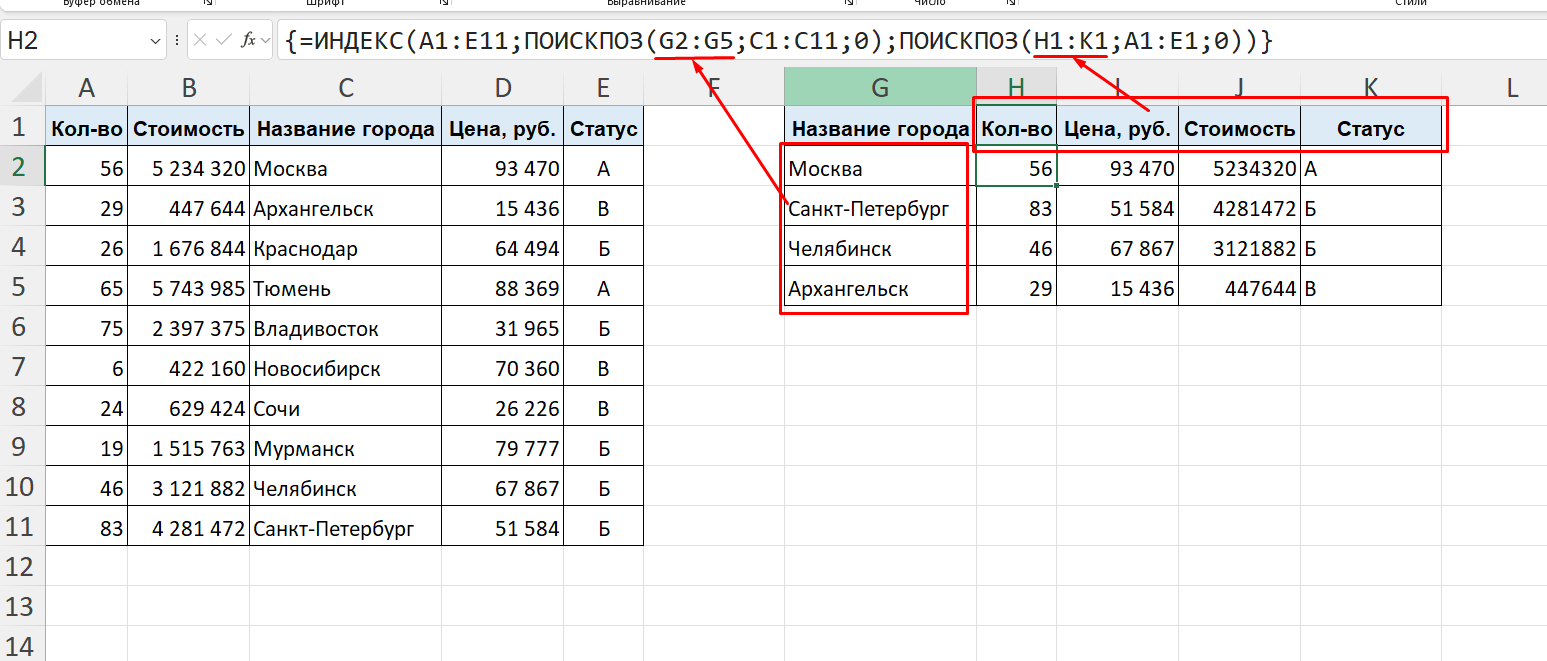Select column E header
This screenshot has width=1547, height=661.
(x=603, y=87)
